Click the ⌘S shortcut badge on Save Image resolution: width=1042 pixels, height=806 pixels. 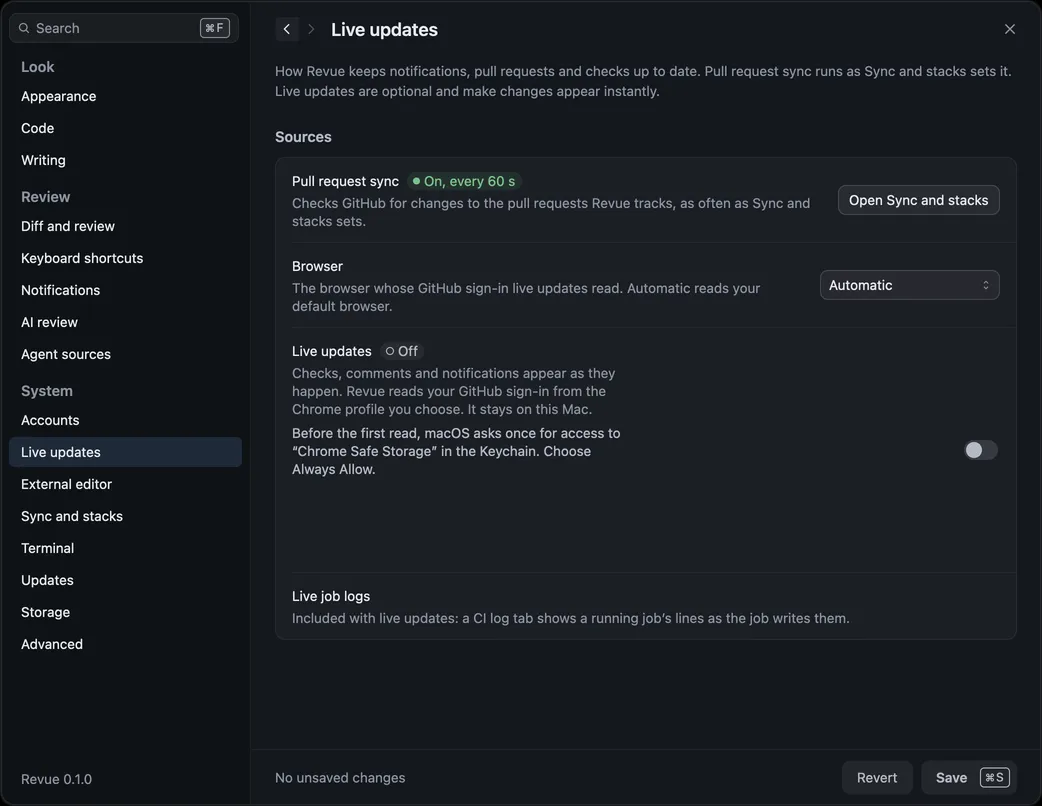click(x=995, y=777)
